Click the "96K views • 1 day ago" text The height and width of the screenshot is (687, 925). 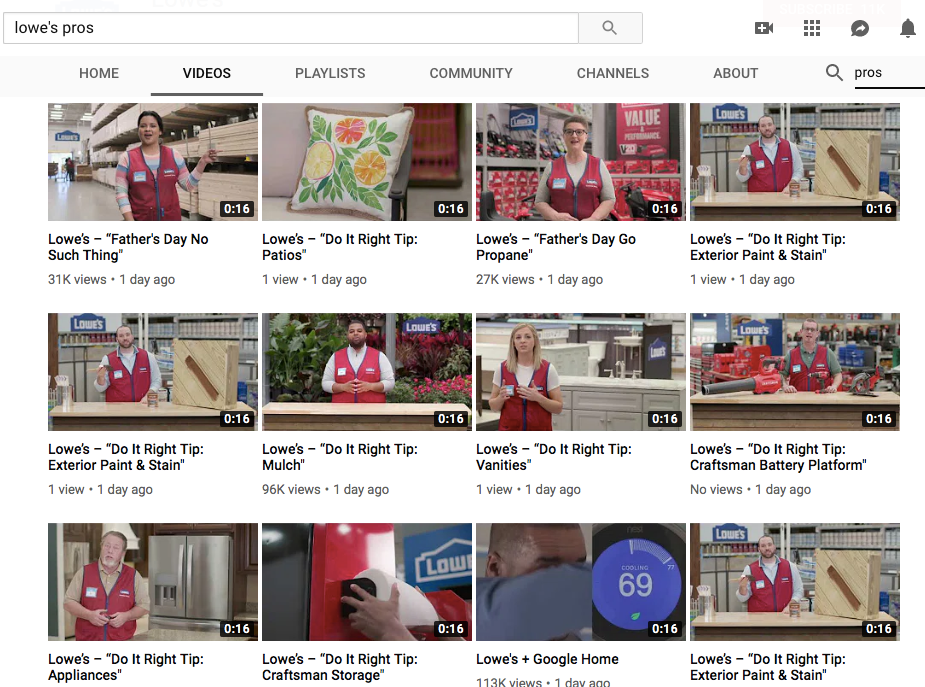(x=326, y=489)
